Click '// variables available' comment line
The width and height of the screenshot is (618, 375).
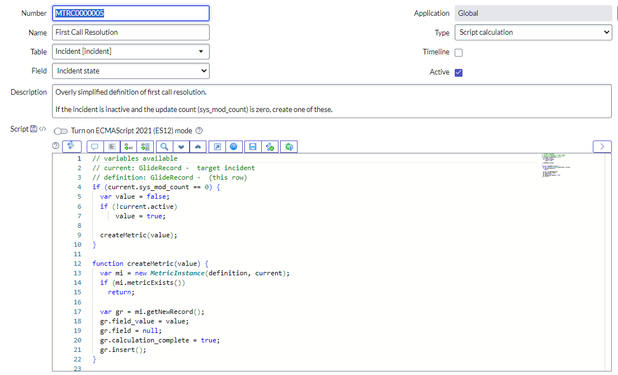click(135, 158)
